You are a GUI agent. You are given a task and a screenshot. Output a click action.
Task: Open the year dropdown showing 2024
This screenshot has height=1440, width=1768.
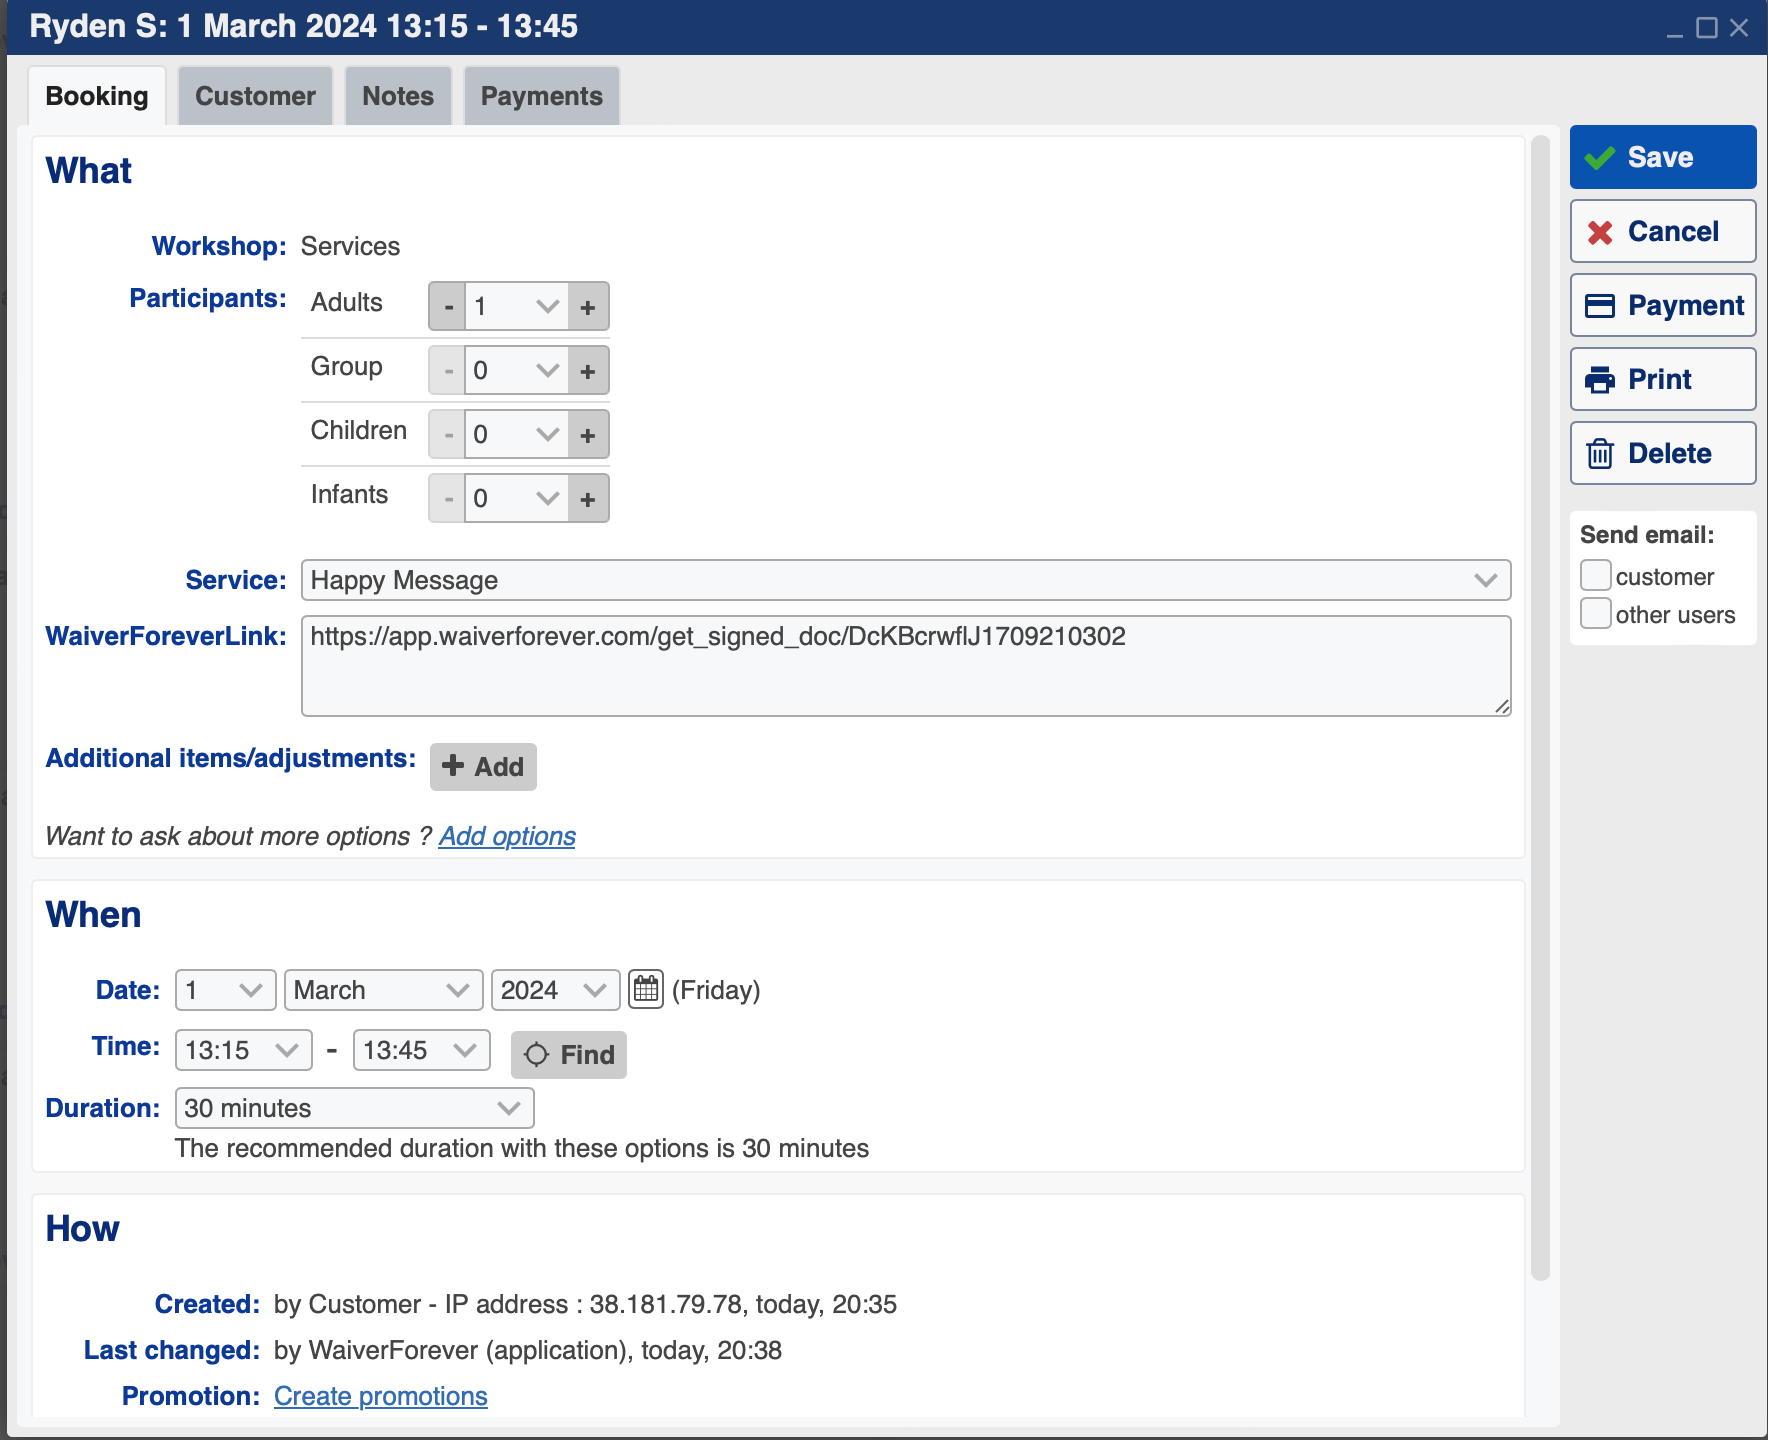[x=556, y=990]
